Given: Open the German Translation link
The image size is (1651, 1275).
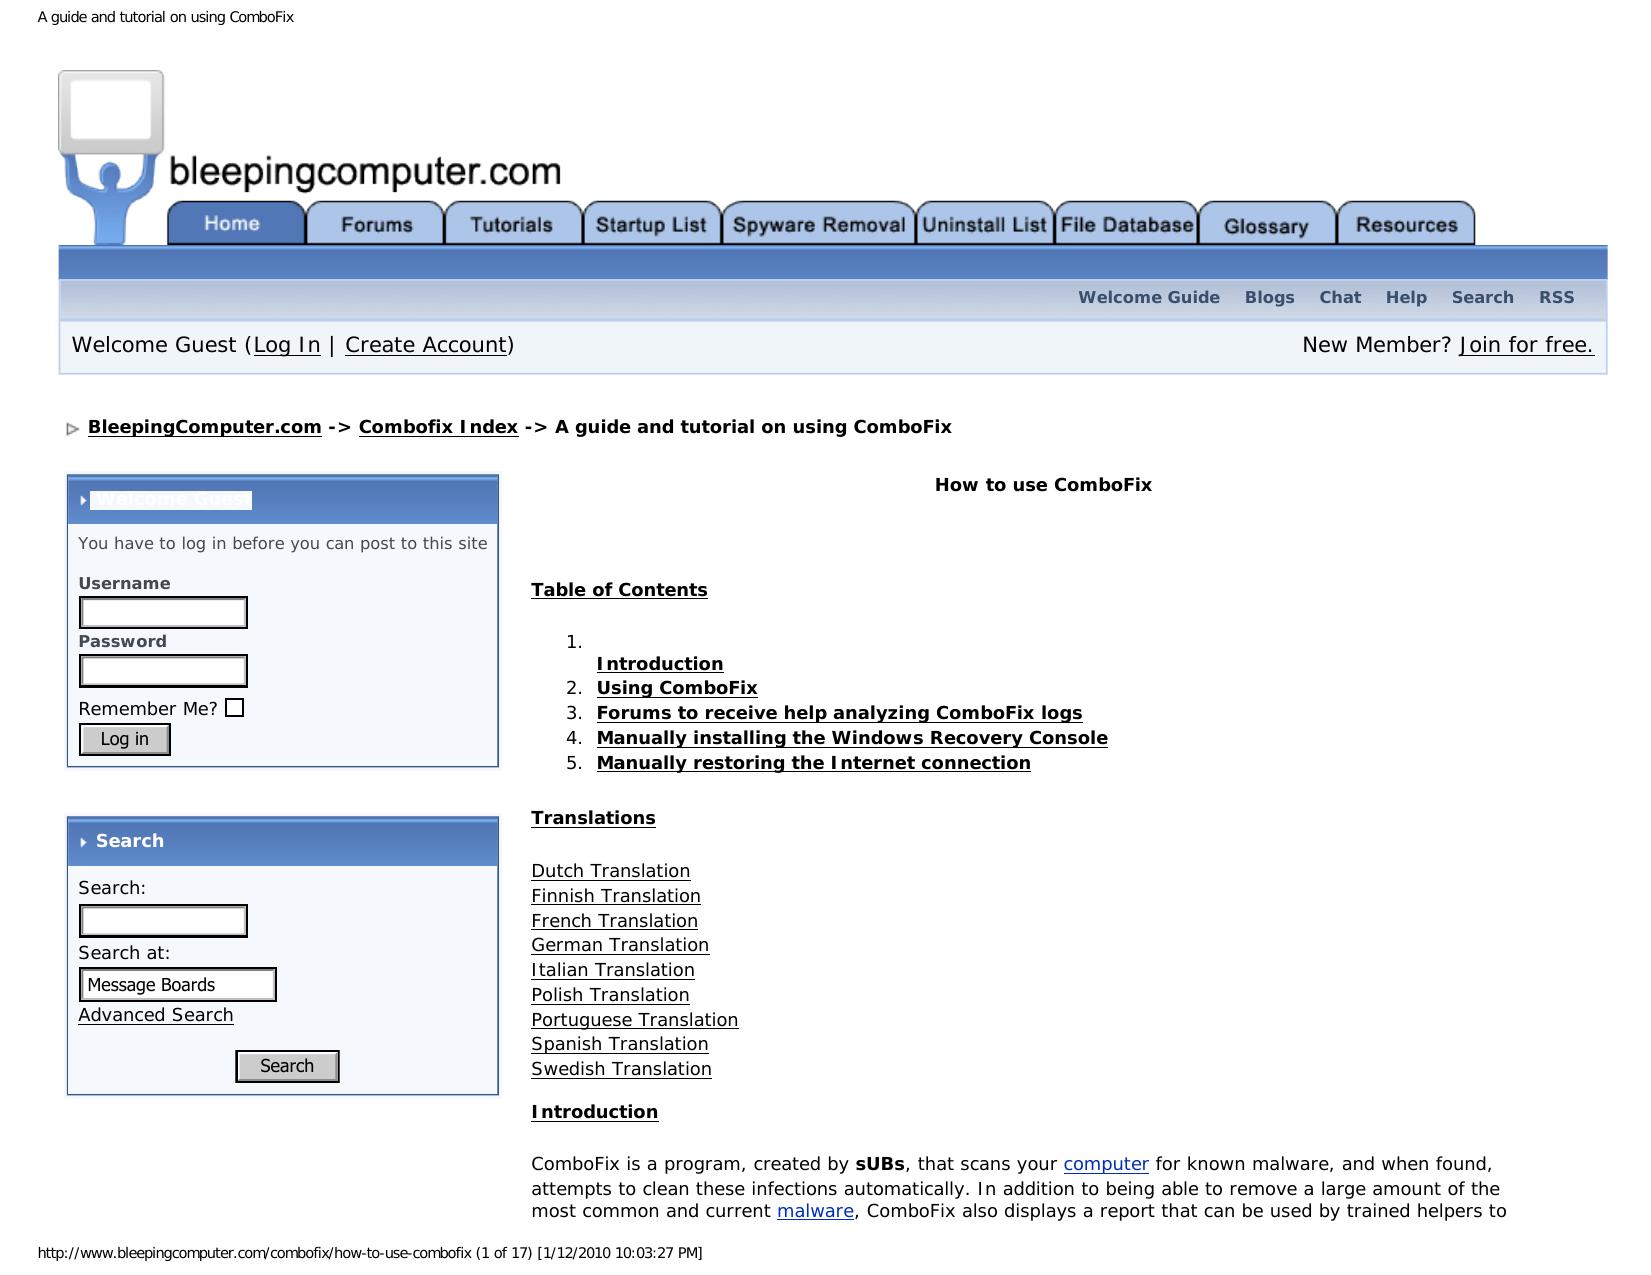Looking at the screenshot, I should 620,945.
